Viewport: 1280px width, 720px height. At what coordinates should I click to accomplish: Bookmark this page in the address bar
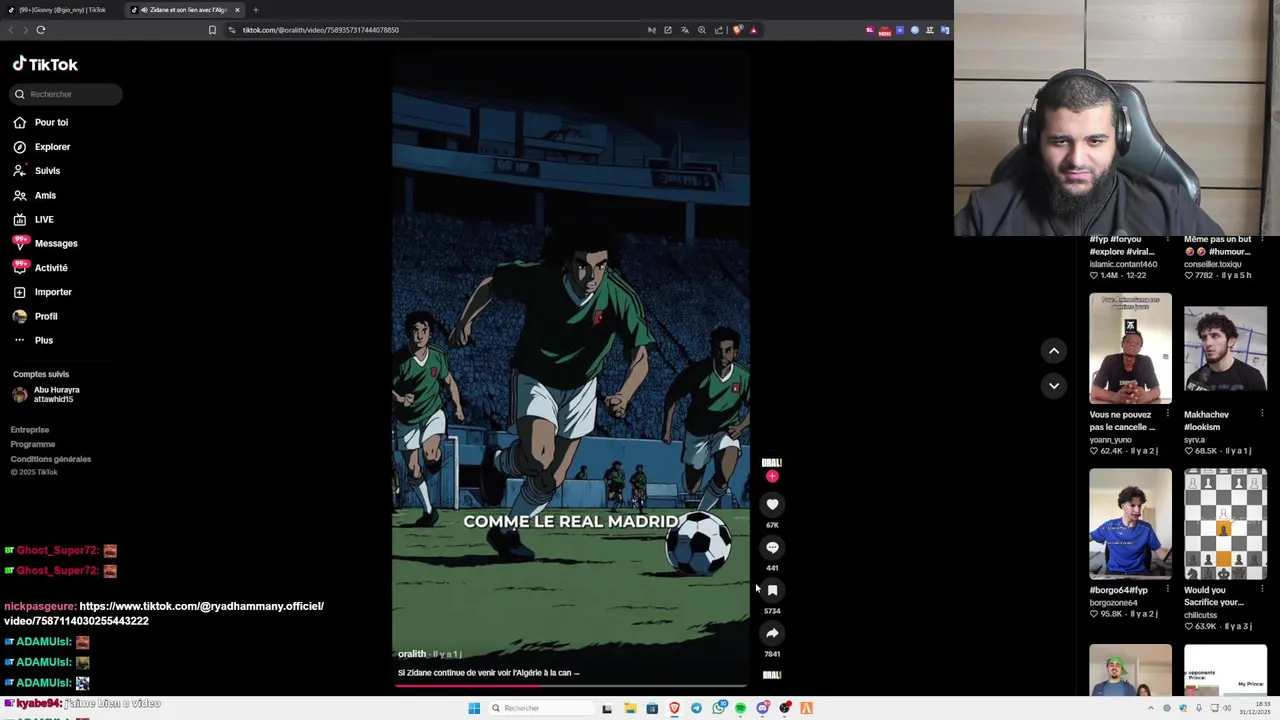pyautogui.click(x=212, y=30)
